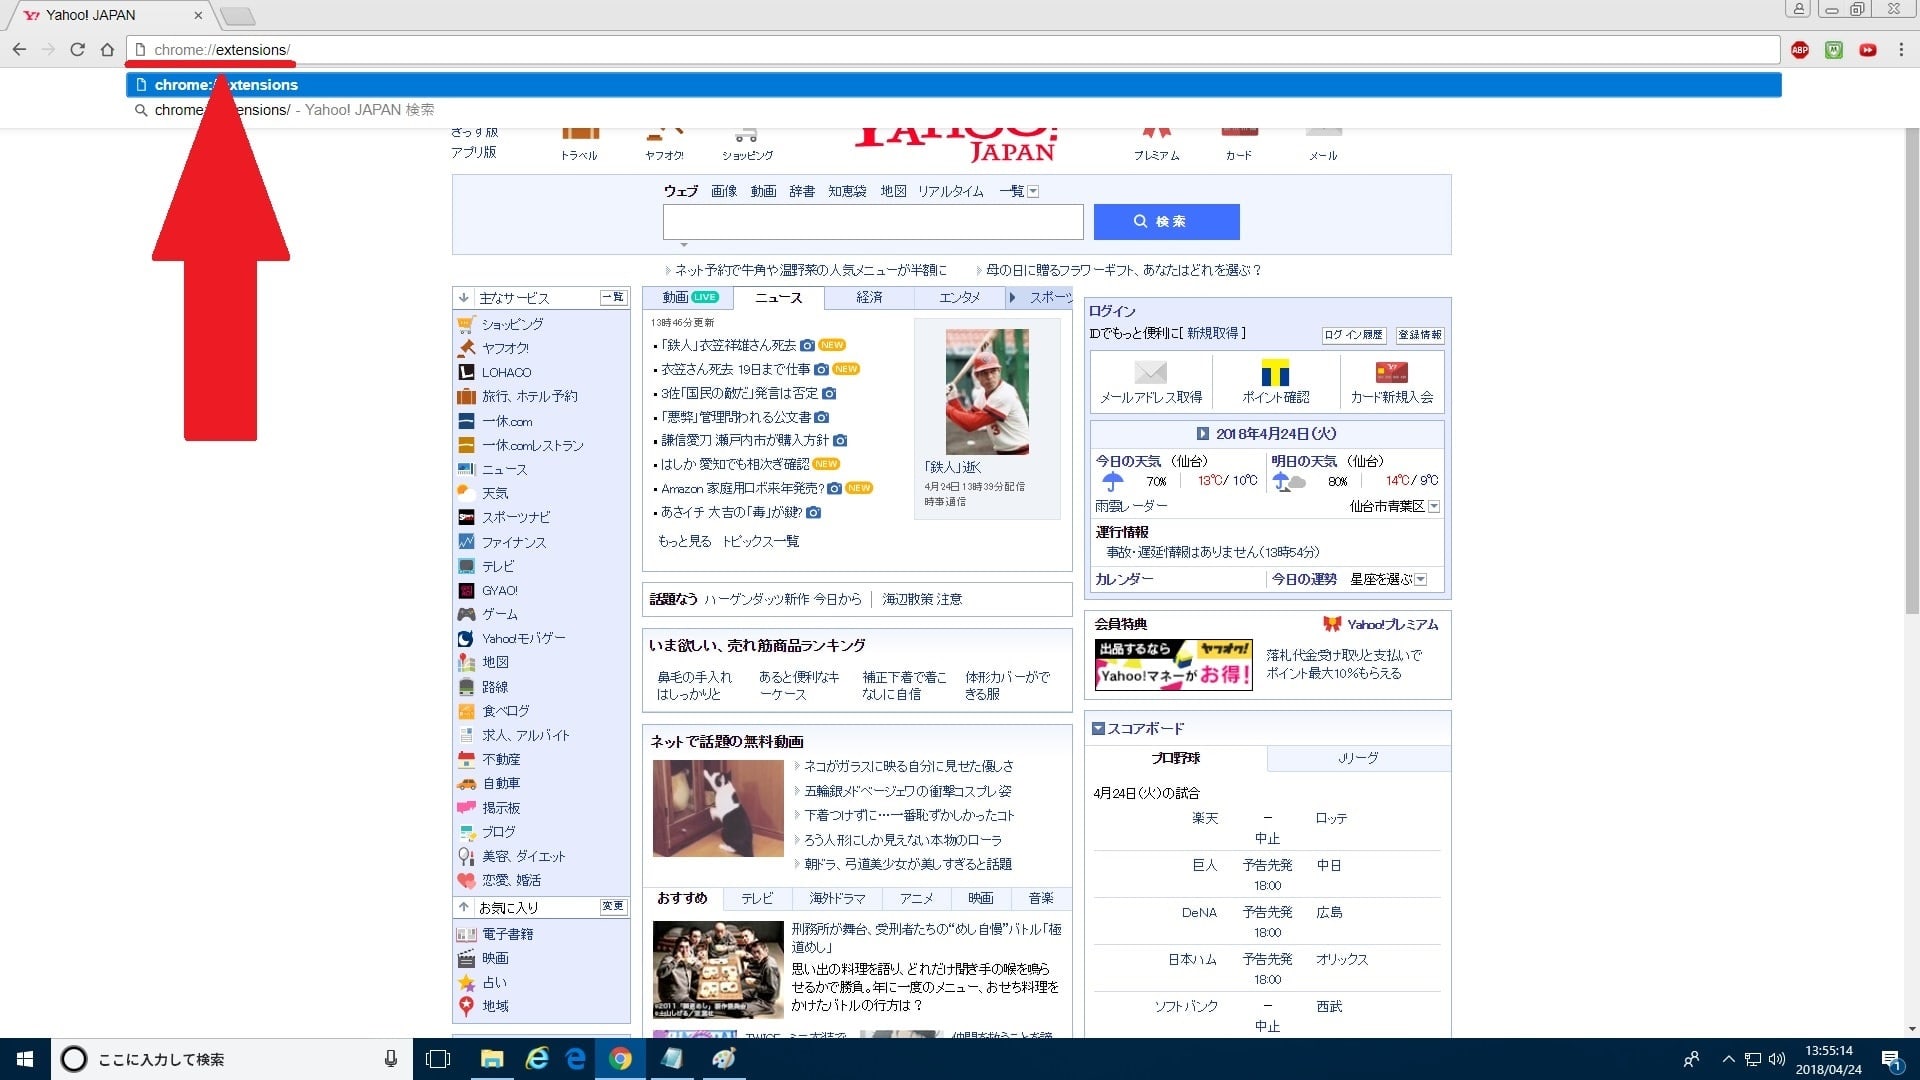Open the トピックス一覧 link

point(761,541)
